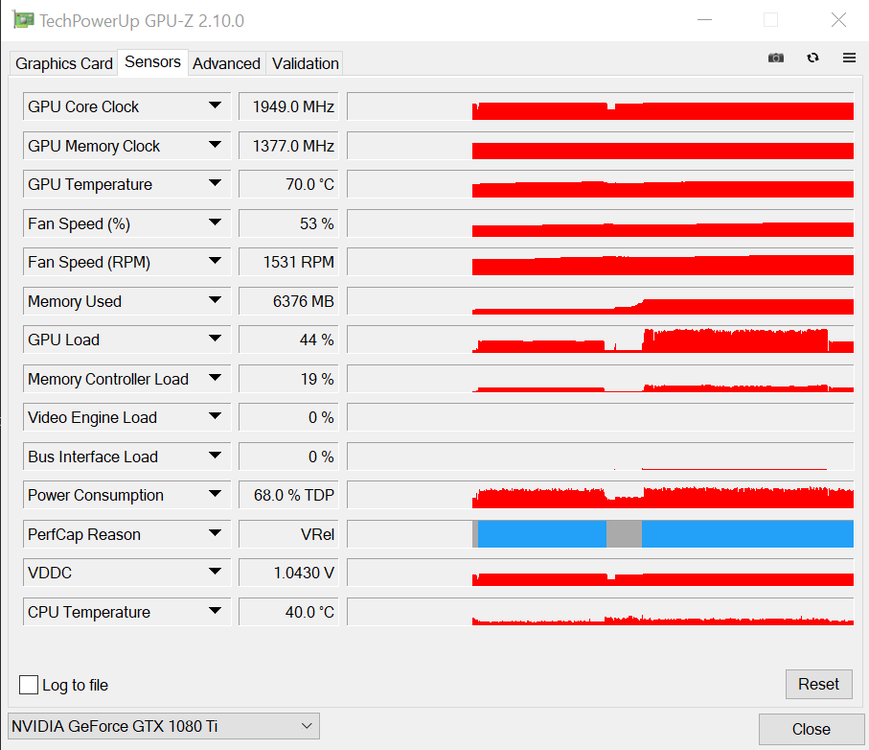
Task: Expand the GPU Core Clock dropdown arrow
Action: (215, 105)
